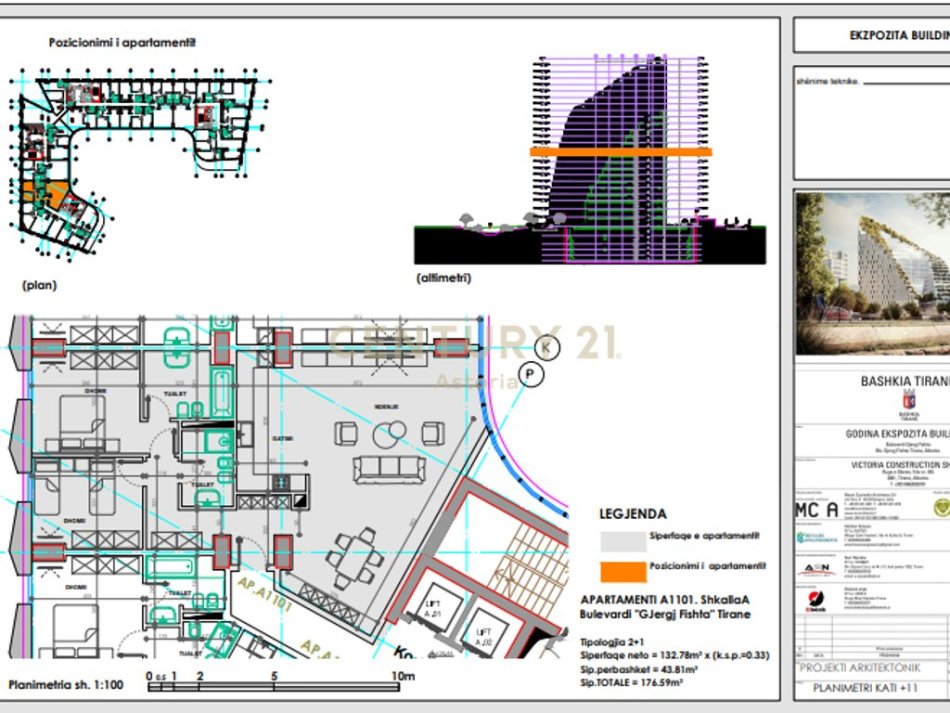Viewport: 950px width, 713px height.
Task: Click the orange Pozicionimi i apartamentit legend swatch
Action: click(619, 571)
